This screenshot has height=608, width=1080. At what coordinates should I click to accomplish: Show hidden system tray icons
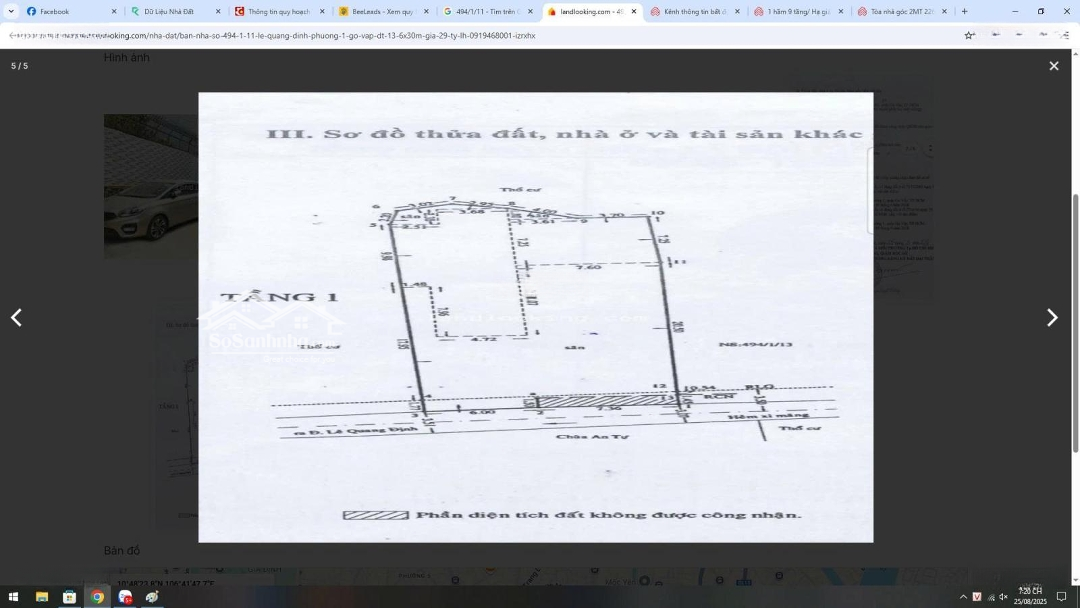963,597
